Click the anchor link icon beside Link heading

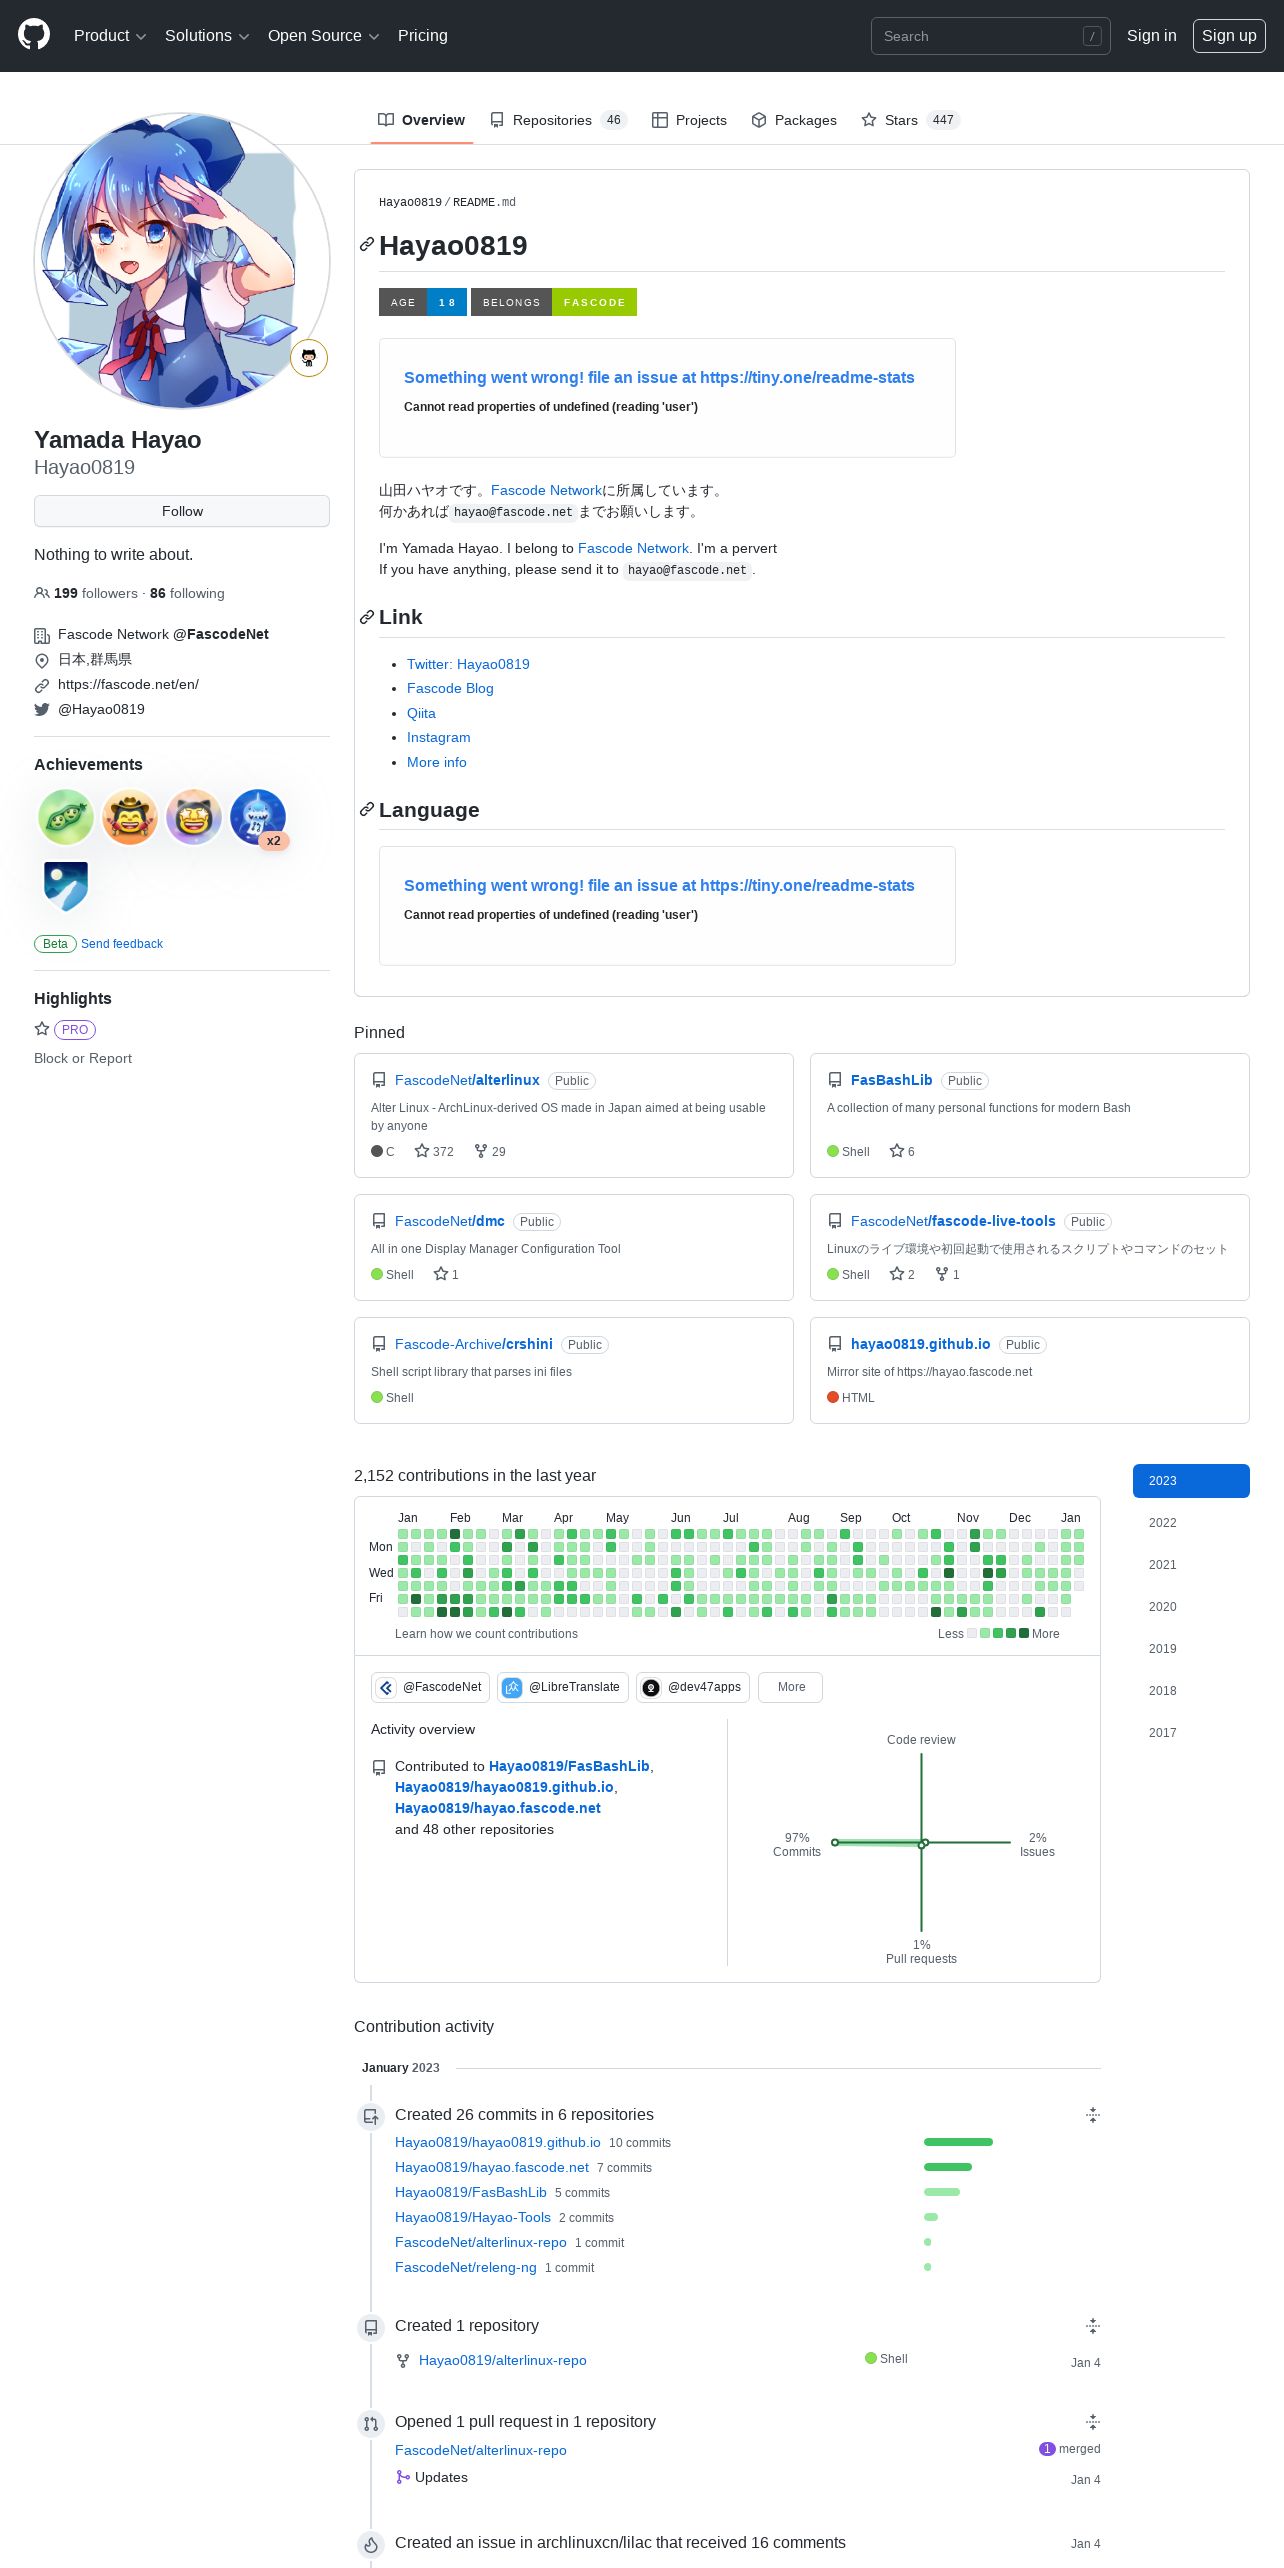click(x=367, y=617)
